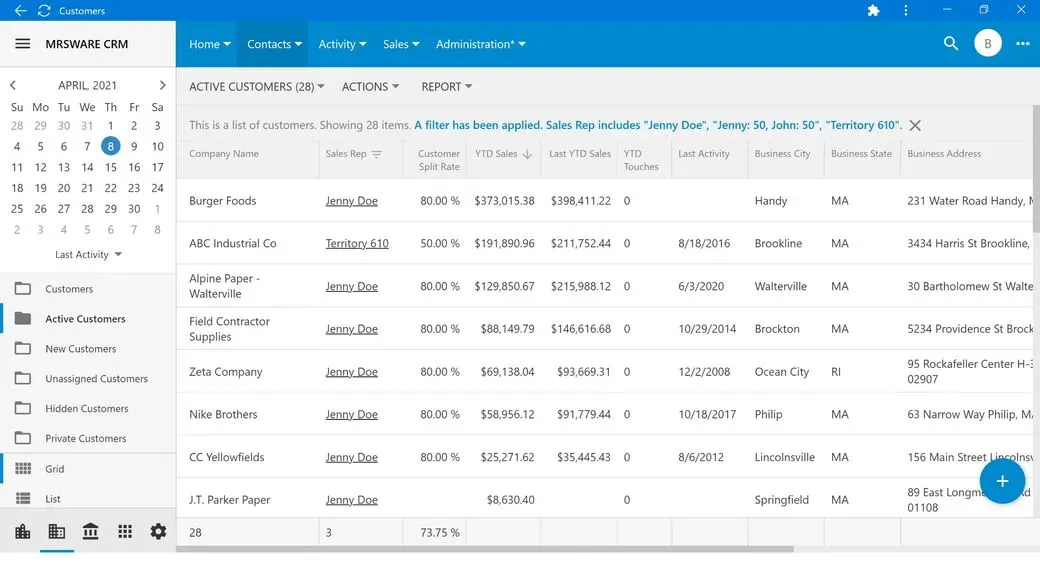1040x585 pixels.
Task: Open the Sales menu
Action: click(x=401, y=44)
